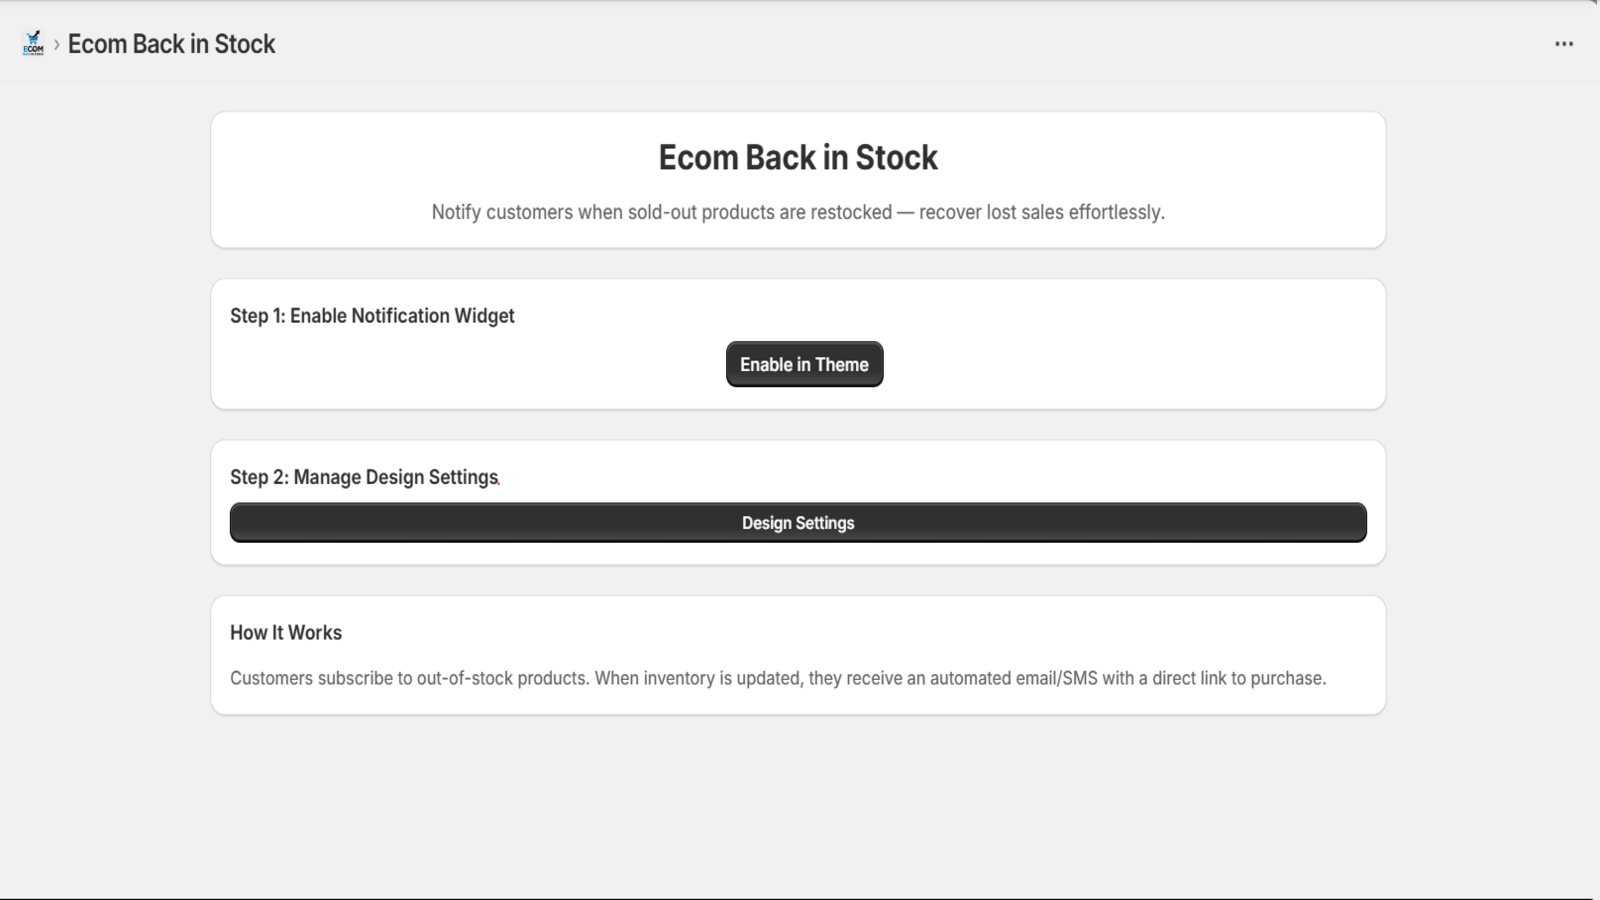Select the Step 2: Manage Design Settings heading
This screenshot has height=900, width=1600.
(x=364, y=477)
